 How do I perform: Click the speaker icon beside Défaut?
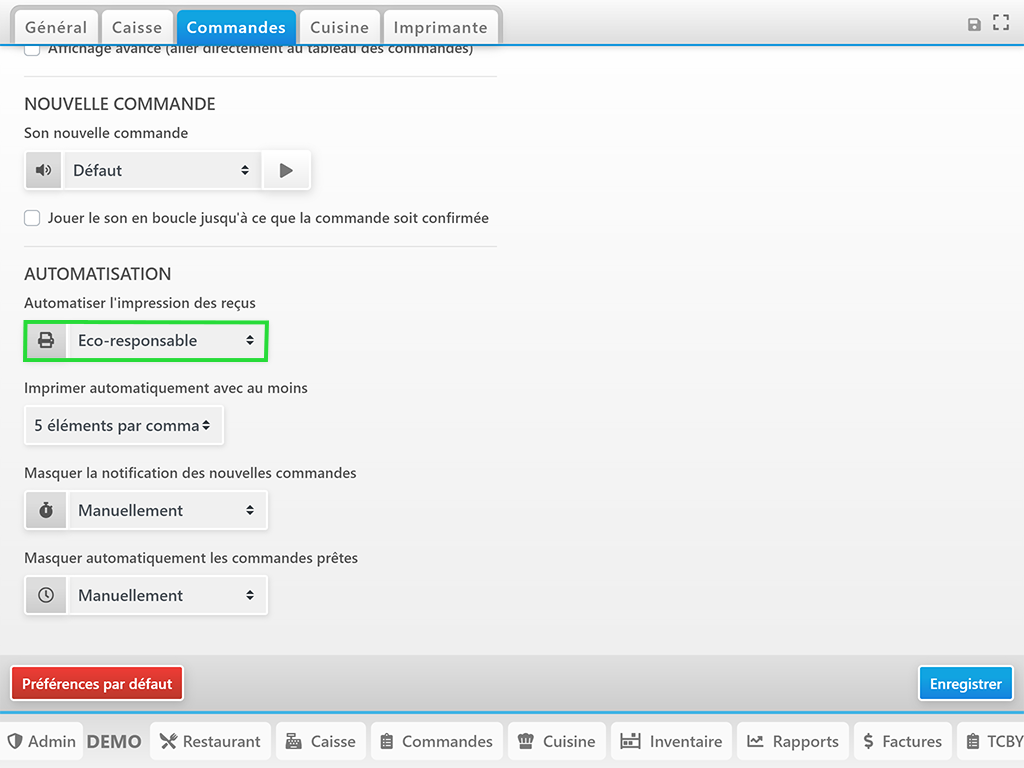43,170
